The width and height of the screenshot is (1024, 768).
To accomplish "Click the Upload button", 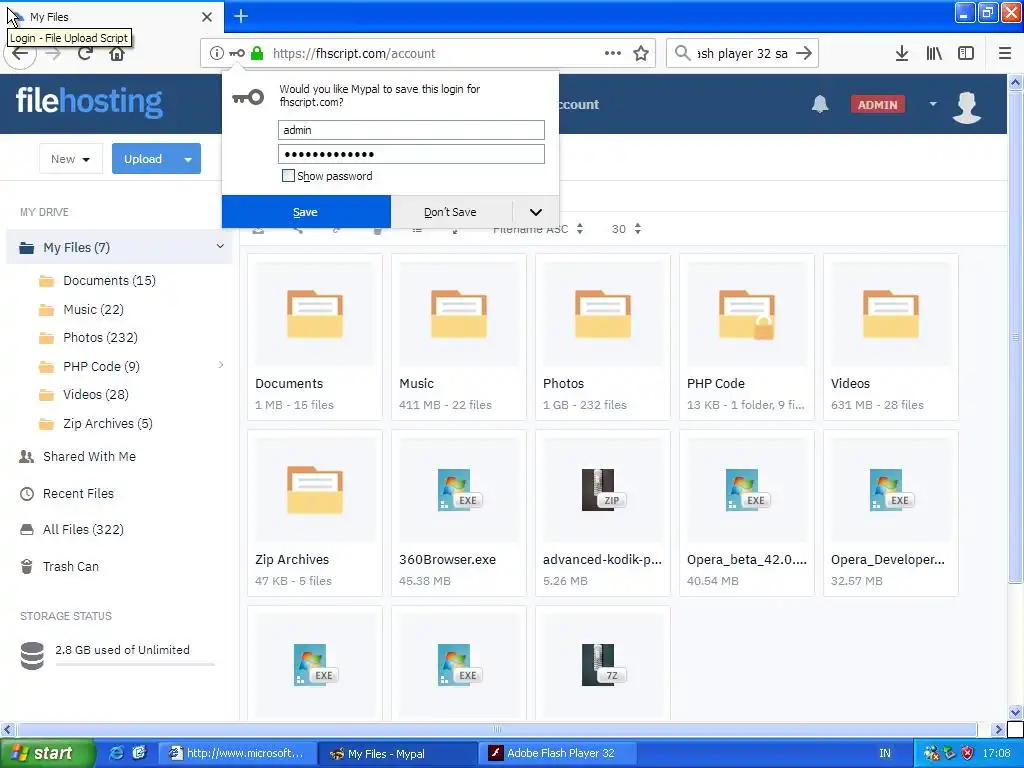I will 144,159.
